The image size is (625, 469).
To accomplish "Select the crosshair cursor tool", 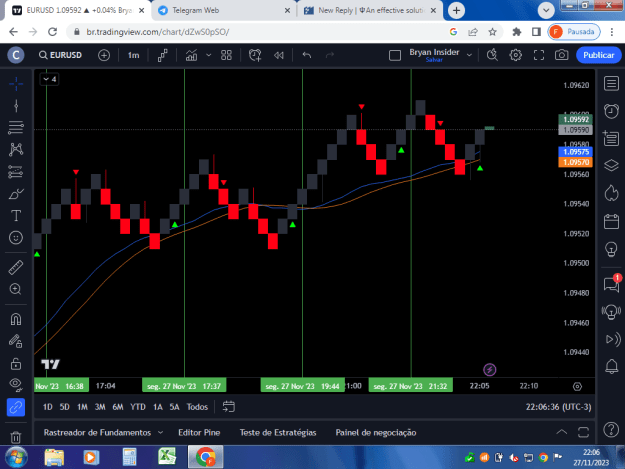I will point(16,84).
